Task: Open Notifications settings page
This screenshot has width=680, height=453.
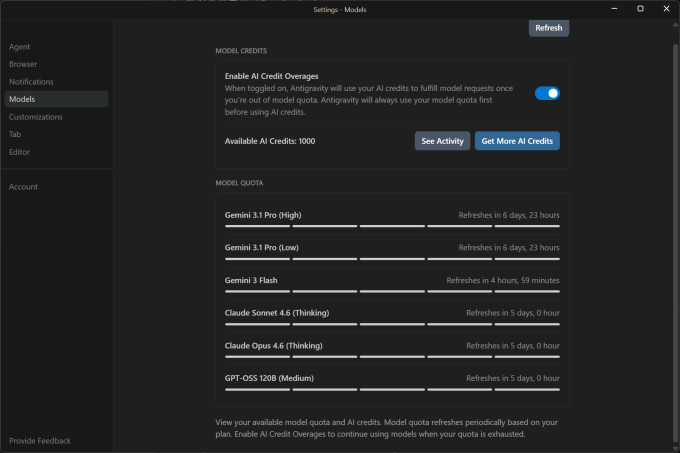Action: point(31,82)
